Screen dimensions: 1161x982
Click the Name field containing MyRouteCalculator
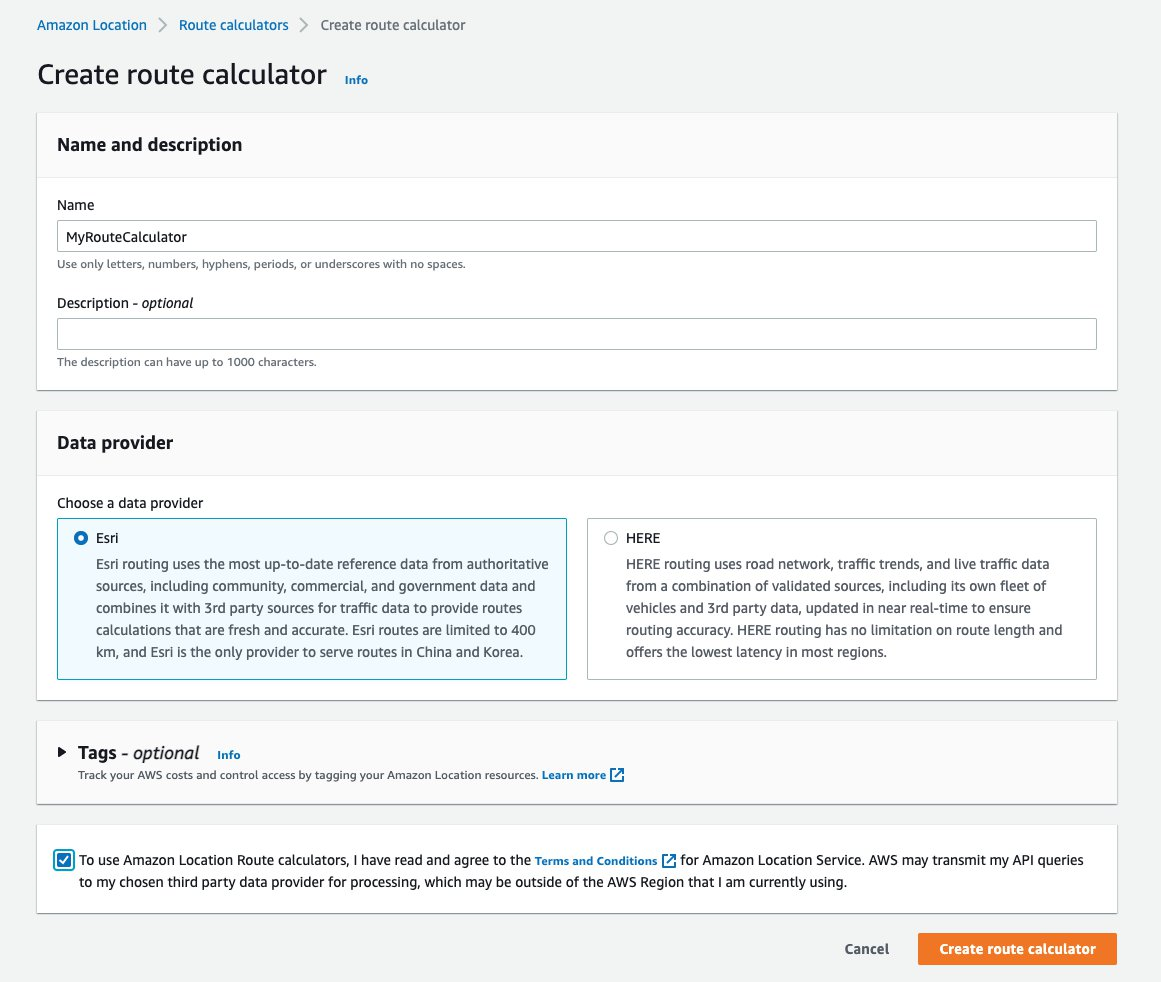point(576,236)
